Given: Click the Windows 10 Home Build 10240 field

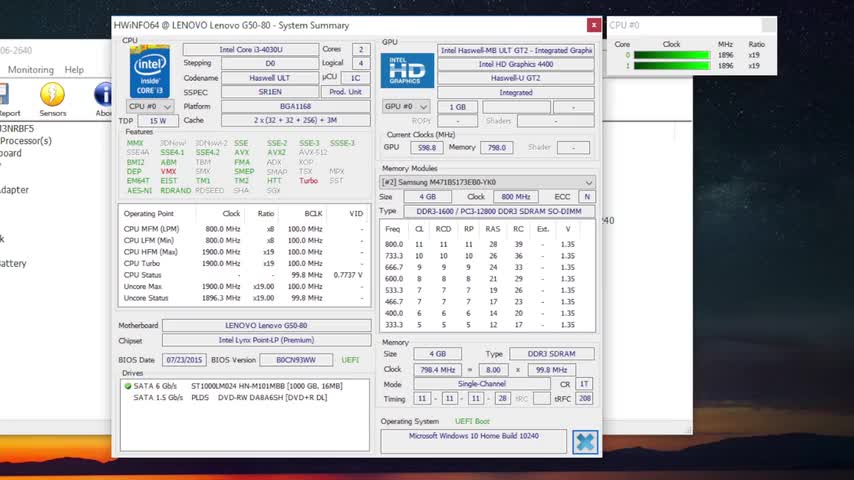Looking at the screenshot, I should pyautogui.click(x=473, y=441).
